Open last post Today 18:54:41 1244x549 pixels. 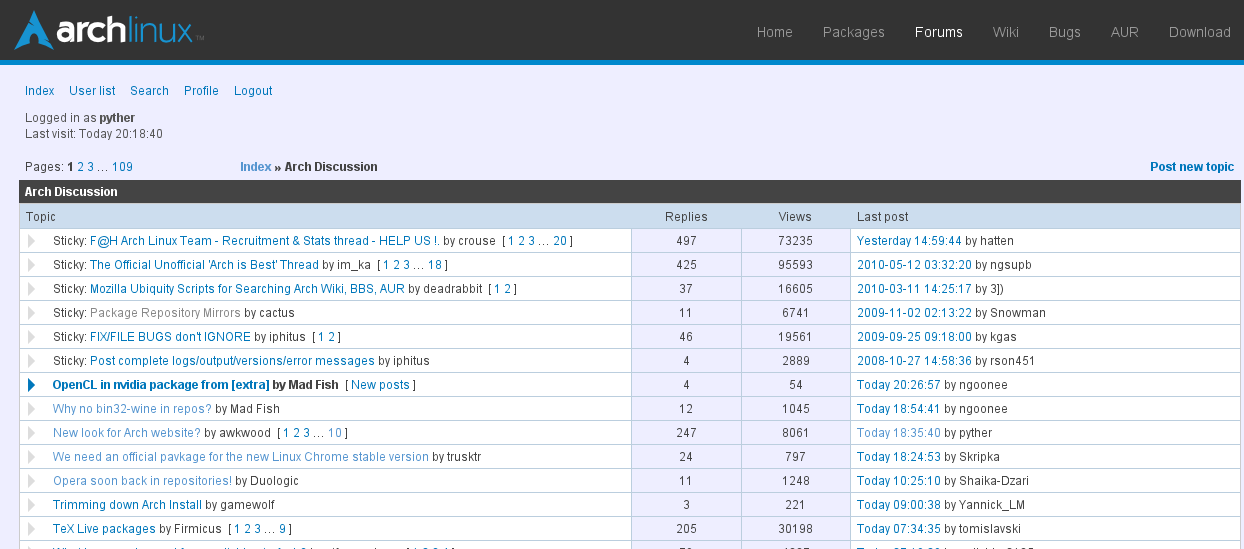pos(899,409)
